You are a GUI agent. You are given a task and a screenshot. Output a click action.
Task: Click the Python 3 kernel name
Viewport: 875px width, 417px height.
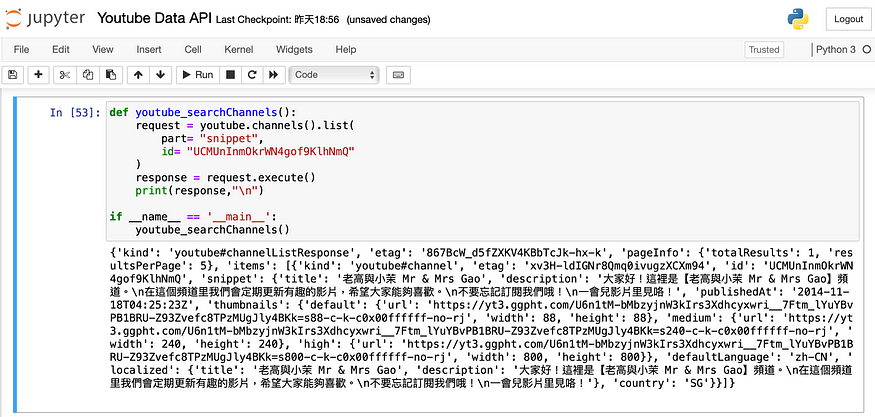pos(835,50)
